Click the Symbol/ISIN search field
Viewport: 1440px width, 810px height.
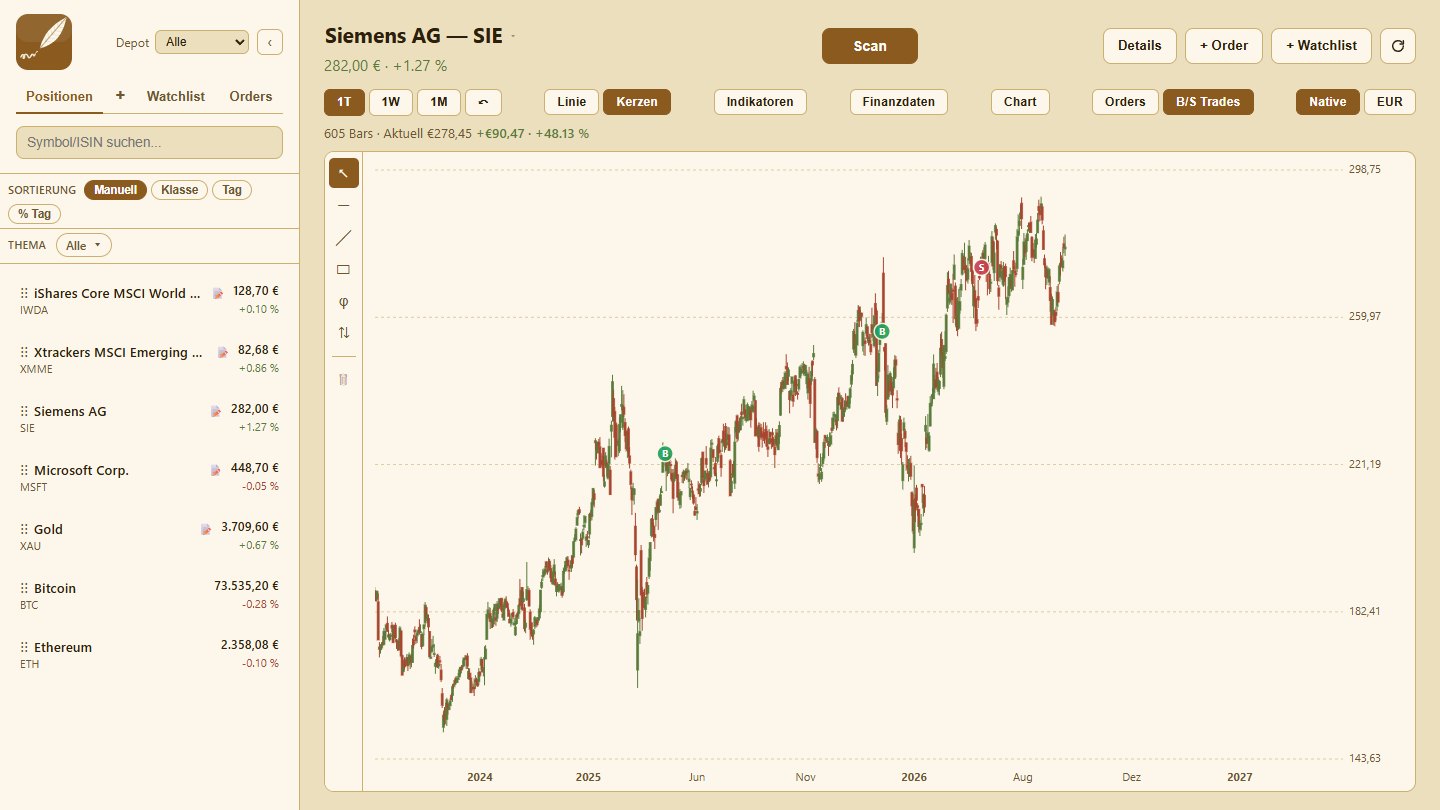click(149, 142)
